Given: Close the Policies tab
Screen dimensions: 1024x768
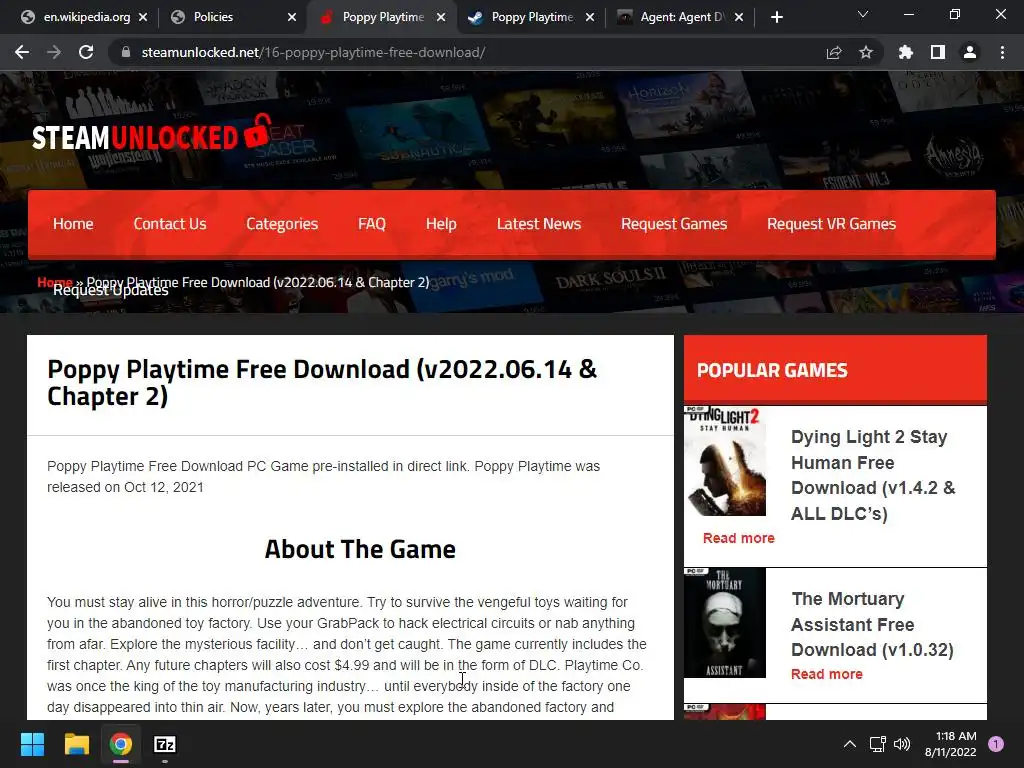Looking at the screenshot, I should [x=292, y=17].
